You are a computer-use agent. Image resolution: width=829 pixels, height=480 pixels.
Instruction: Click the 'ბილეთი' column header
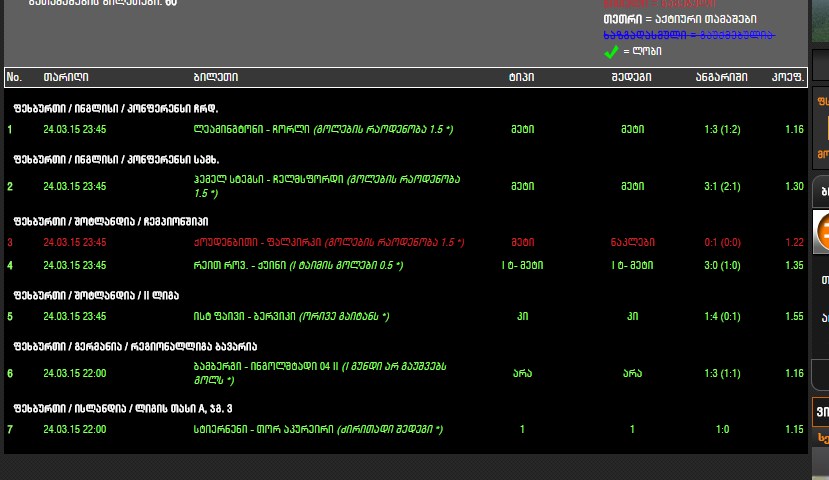click(x=216, y=77)
